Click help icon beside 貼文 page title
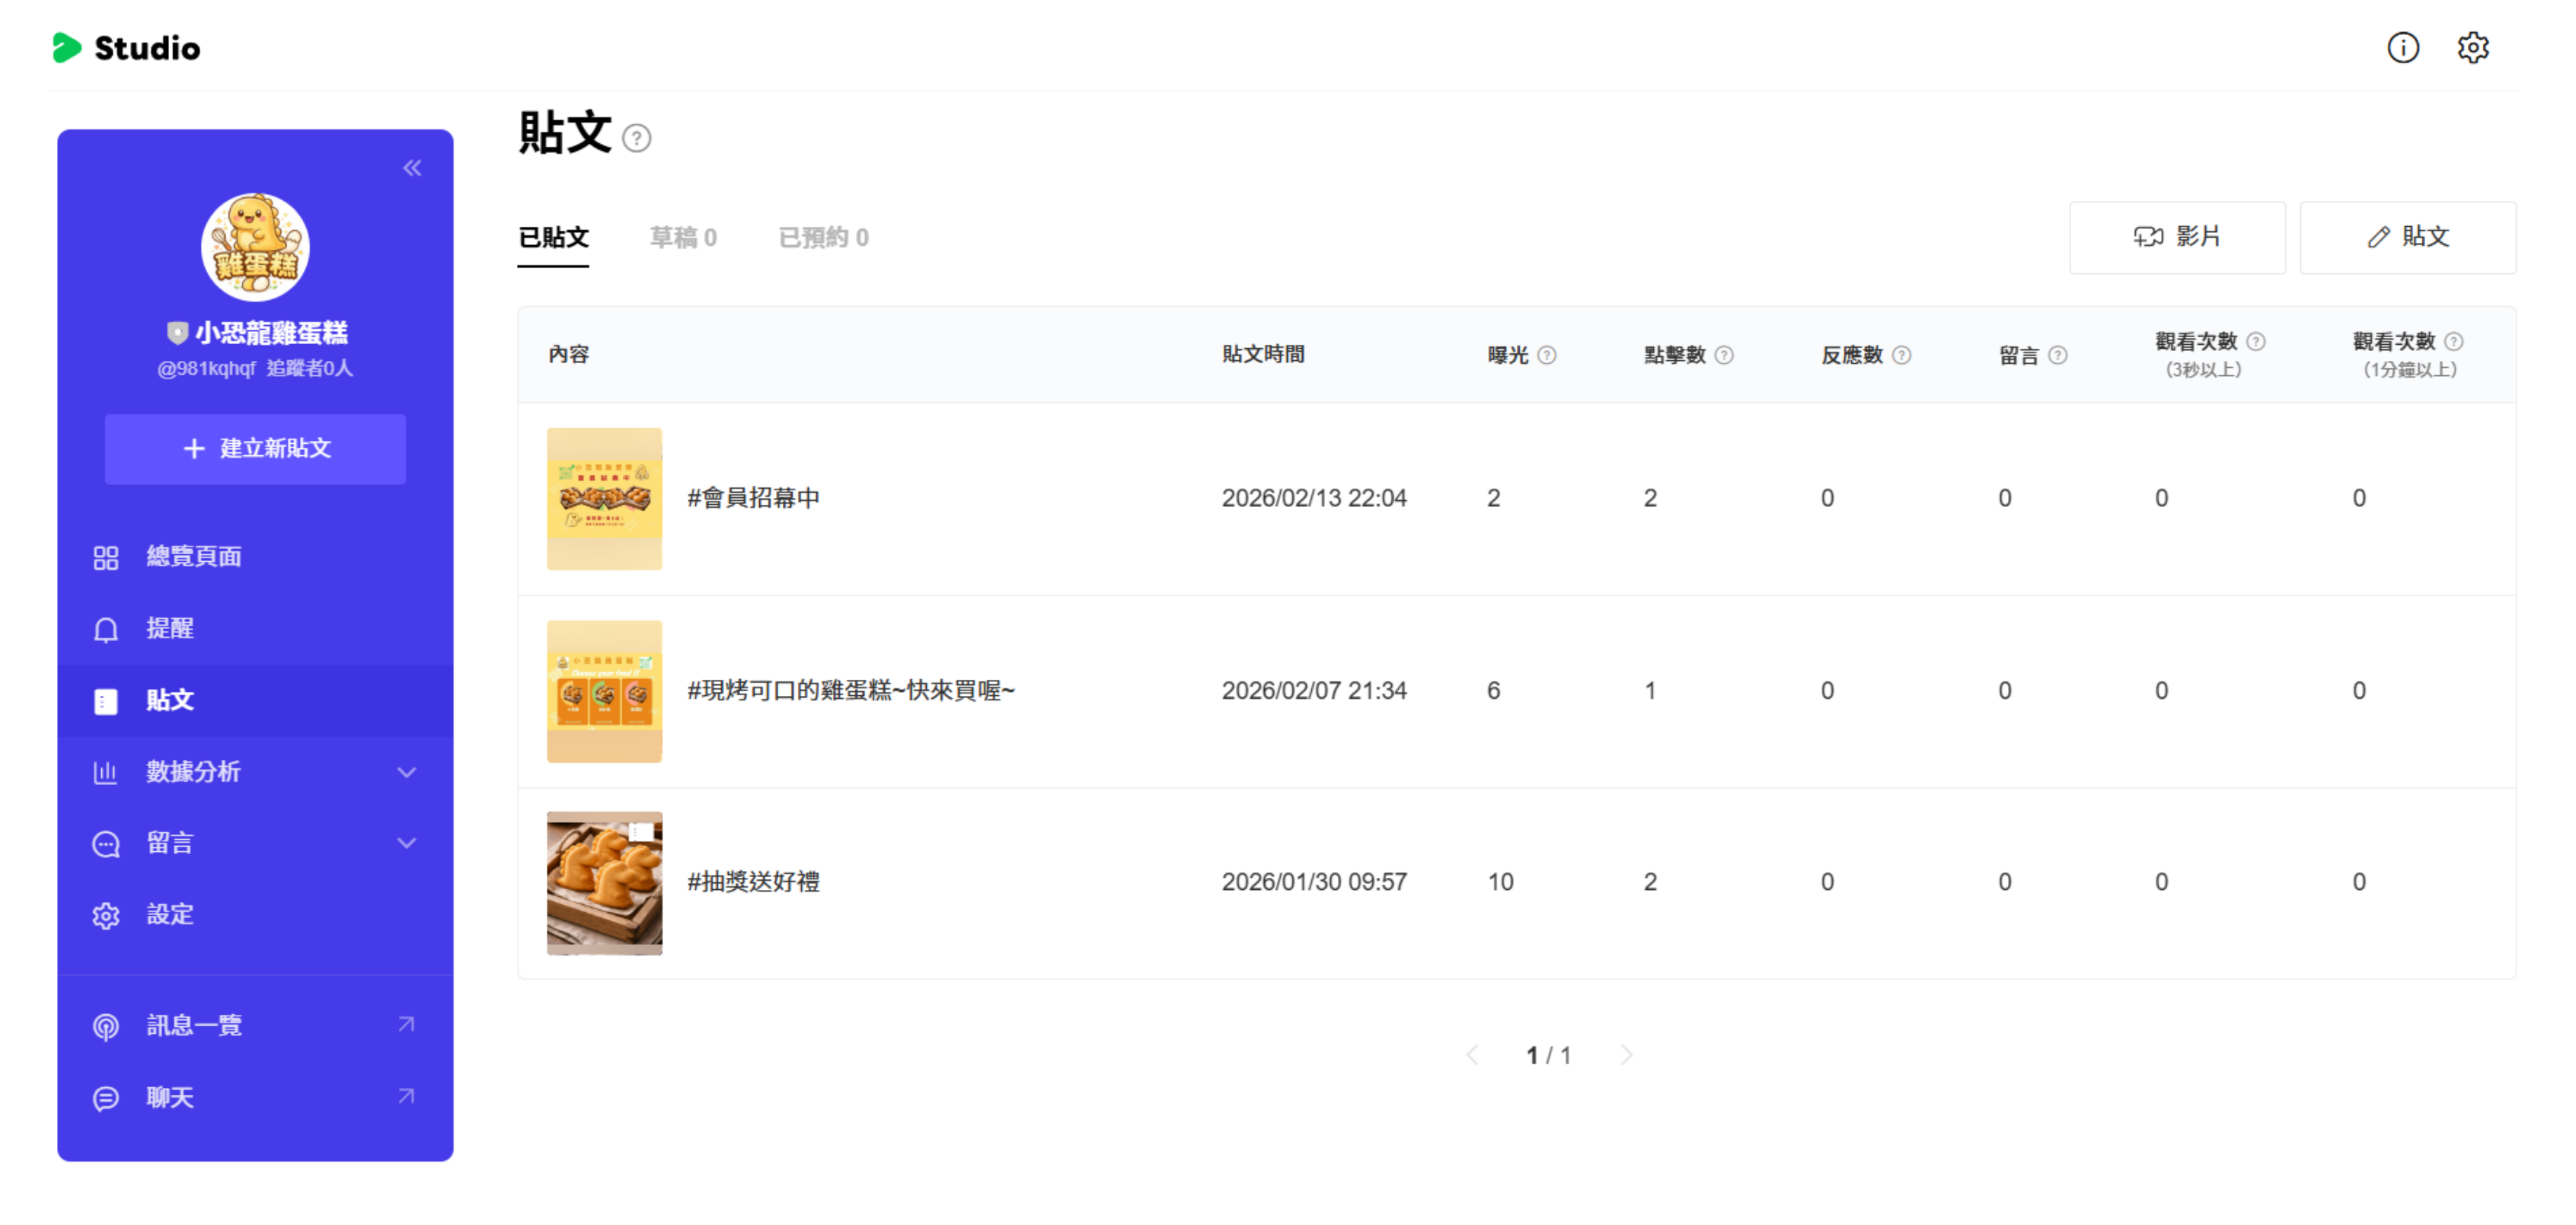The height and width of the screenshot is (1225, 2576). coord(636,138)
